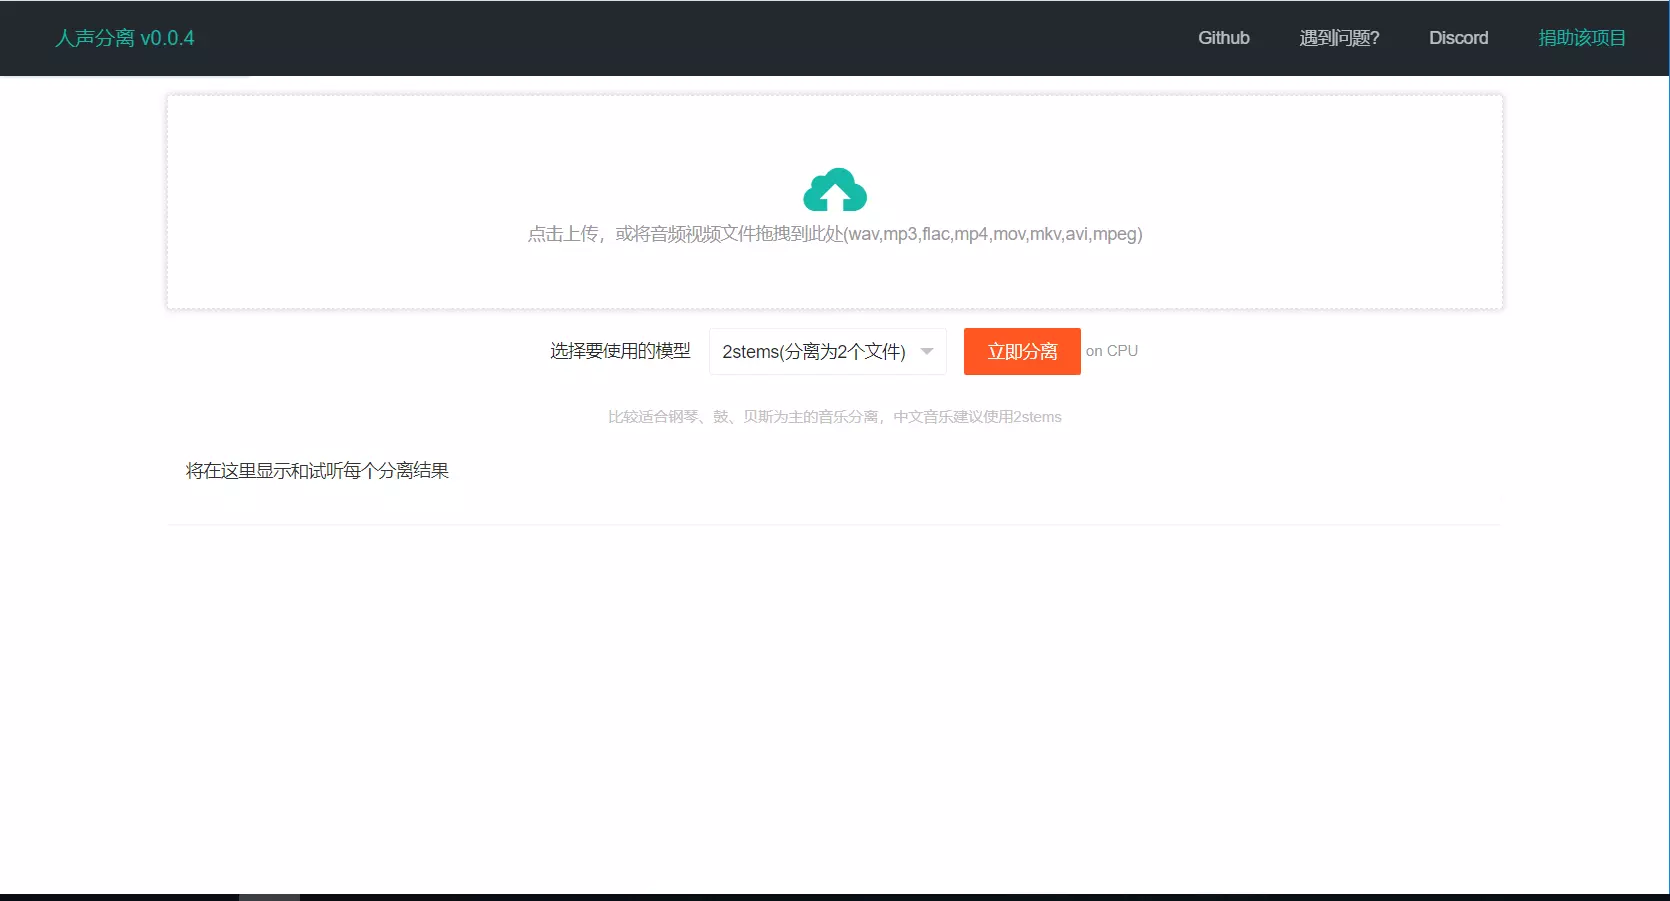
Task: Expand the model dropdown arrow triangle
Action: 927,351
